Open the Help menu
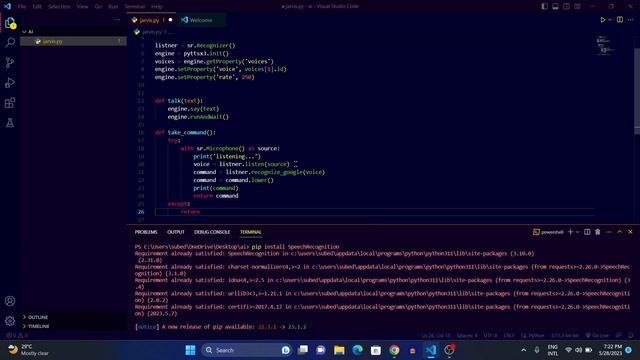Viewport: 640px width, 360px height. 157,7
